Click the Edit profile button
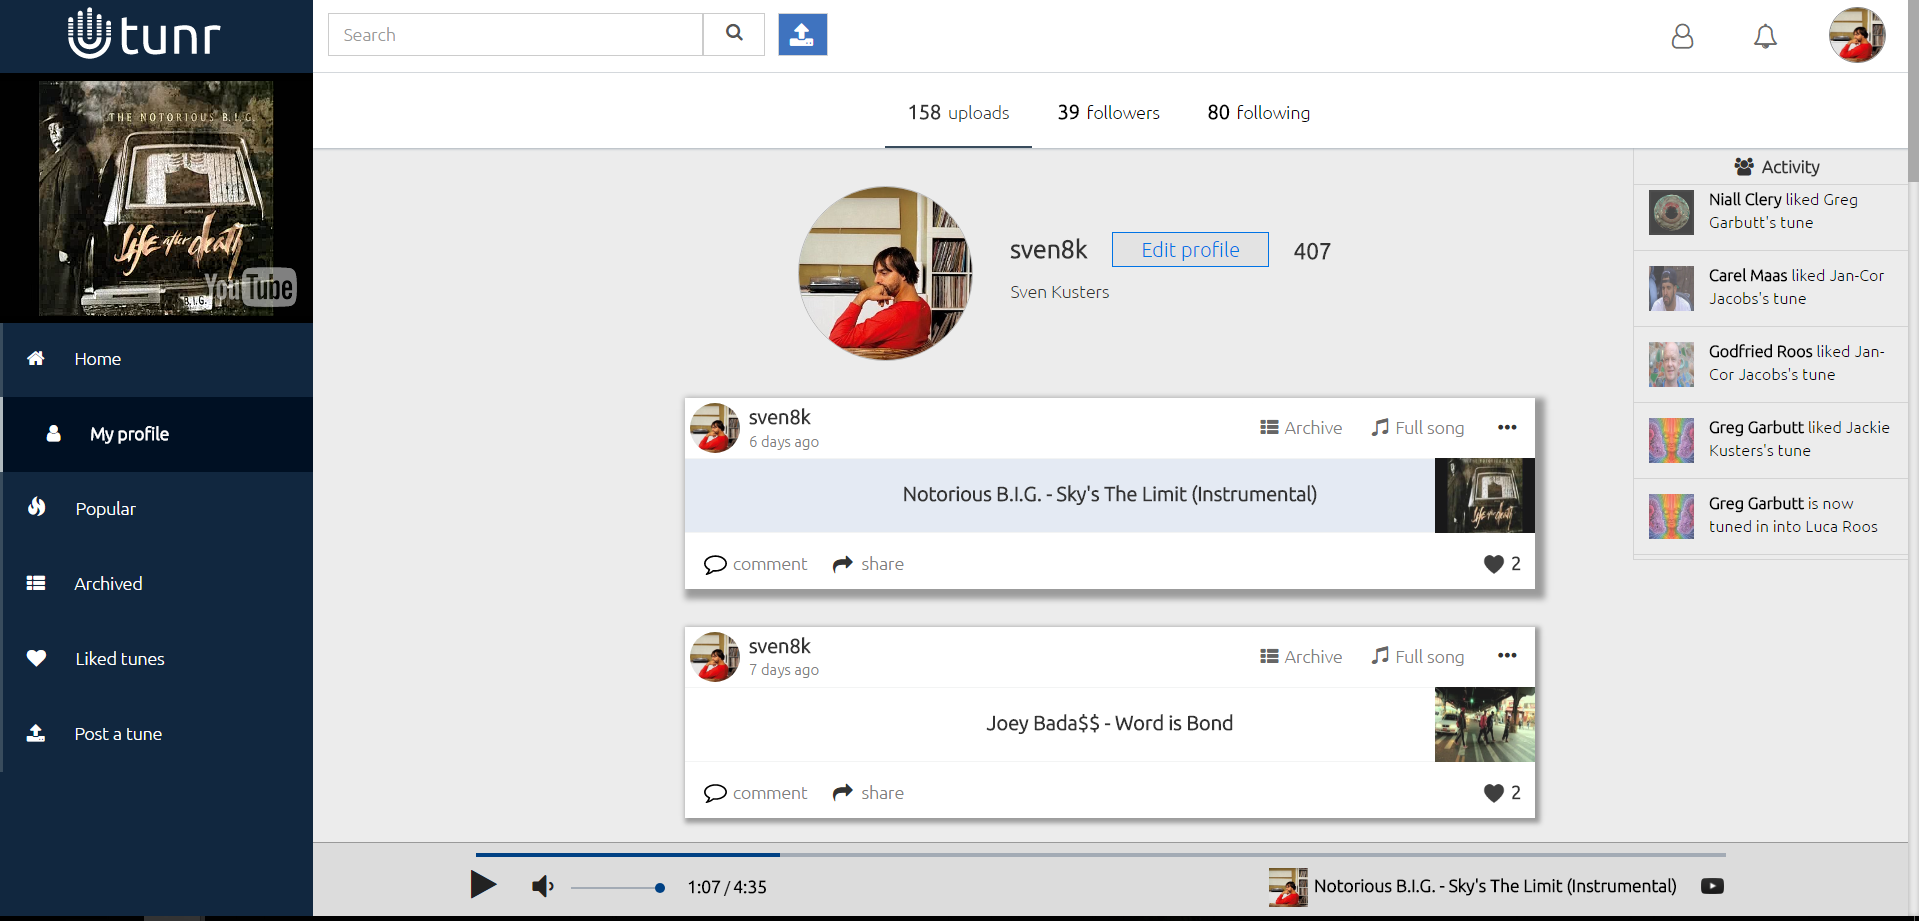The image size is (1919, 921). [1190, 250]
